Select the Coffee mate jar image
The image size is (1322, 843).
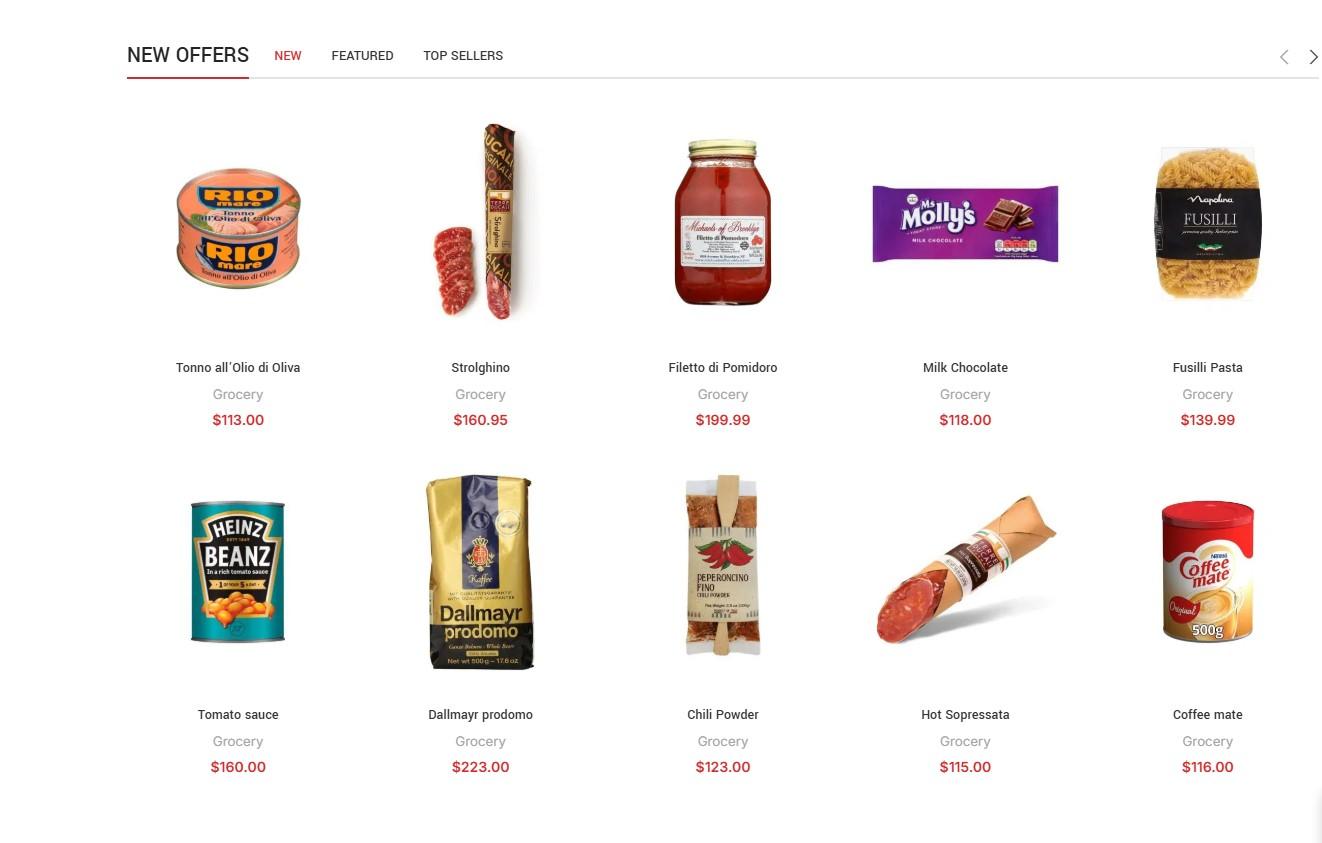(x=1207, y=571)
